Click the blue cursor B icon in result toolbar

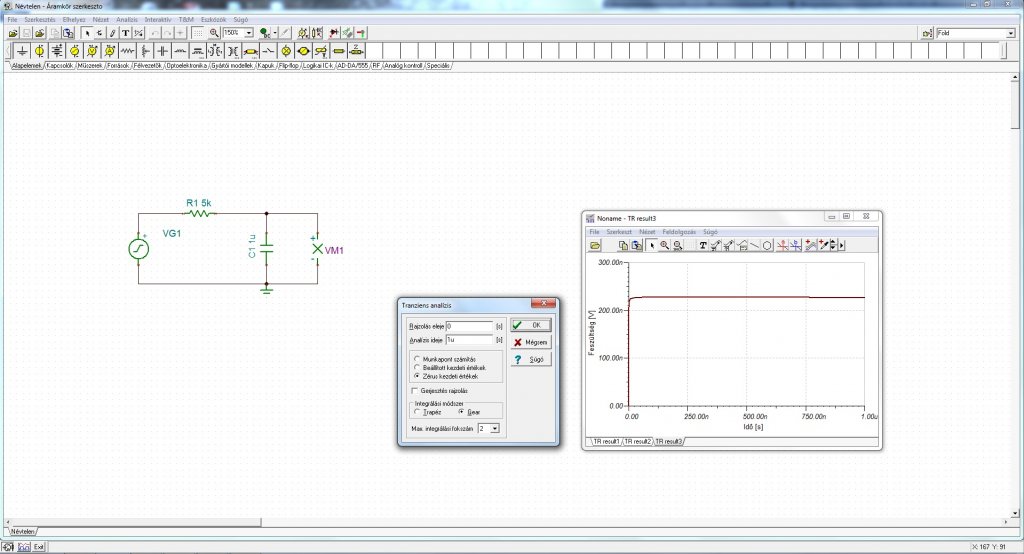point(795,245)
